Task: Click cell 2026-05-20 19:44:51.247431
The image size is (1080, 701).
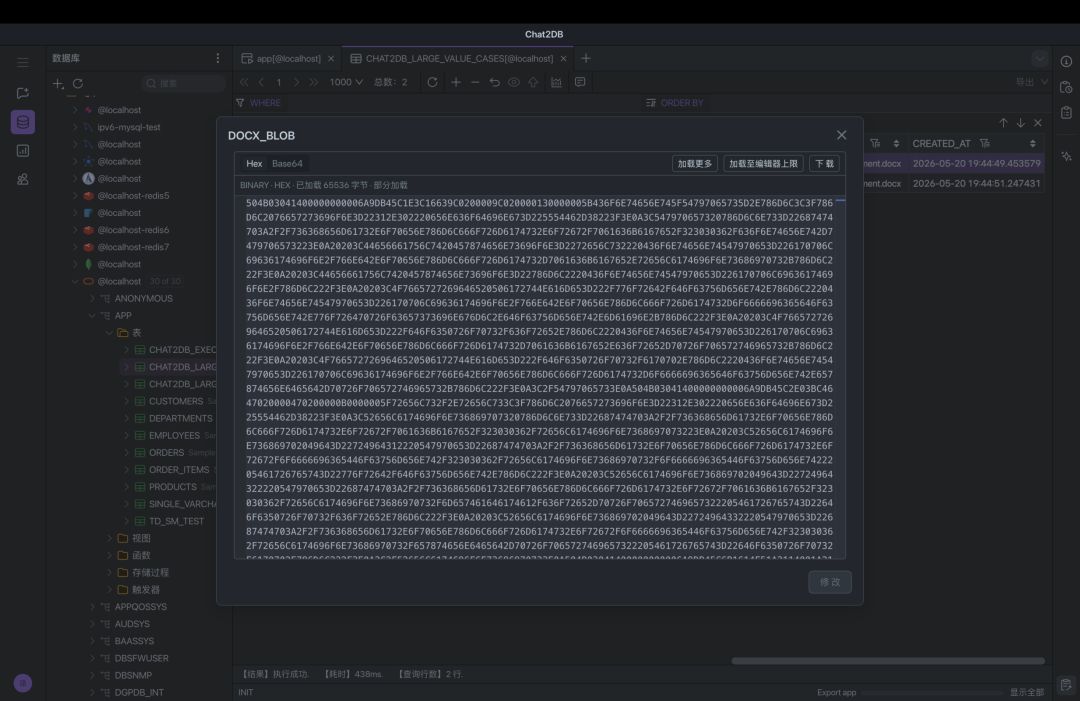Action: click(976, 183)
